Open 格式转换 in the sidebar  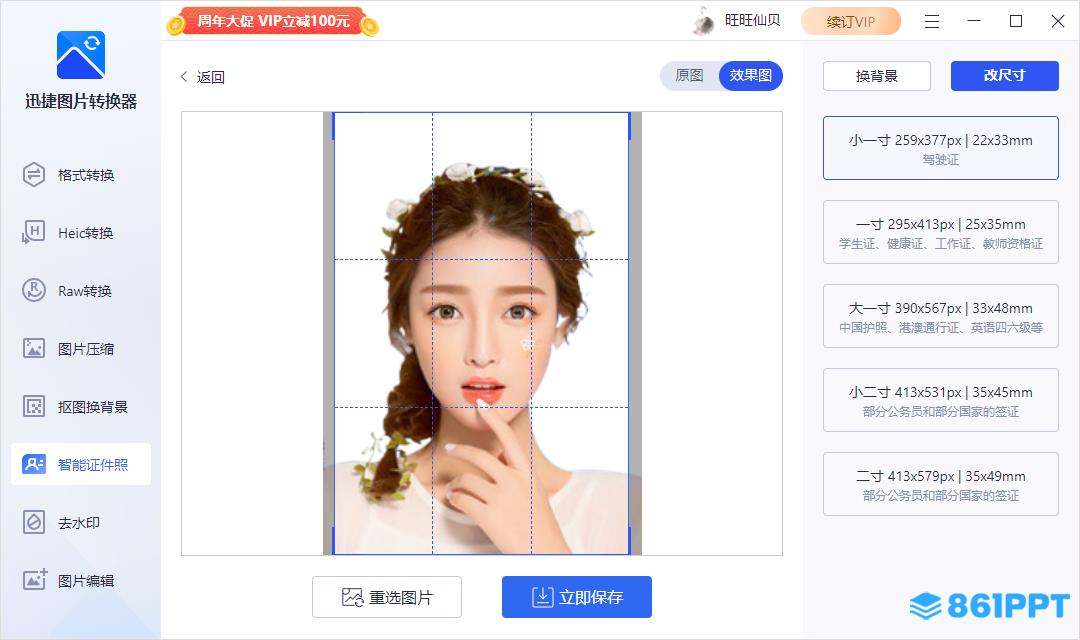pyautogui.click(x=81, y=175)
